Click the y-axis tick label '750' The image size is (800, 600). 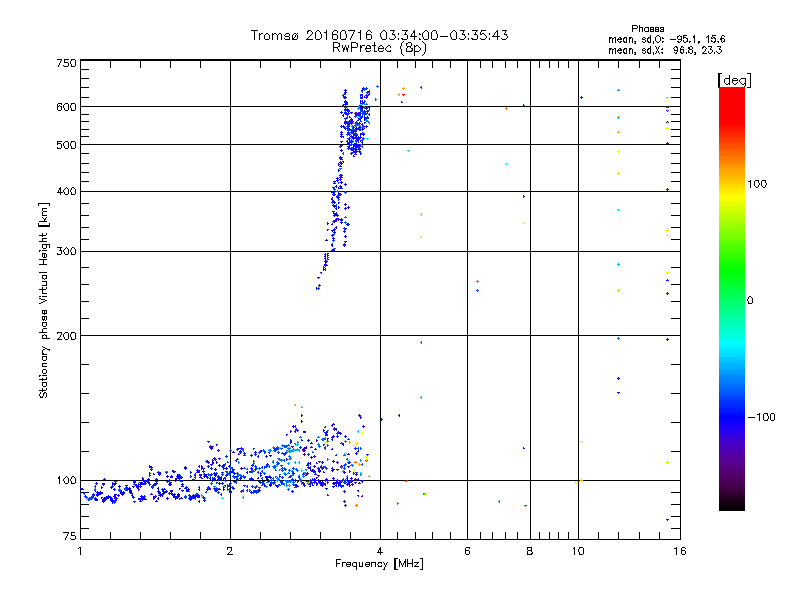pyautogui.click(x=66, y=63)
